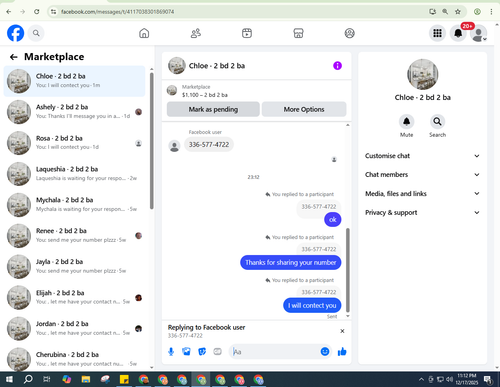Choose a sticker icon in composer
500x387 pixels.
click(x=202, y=351)
